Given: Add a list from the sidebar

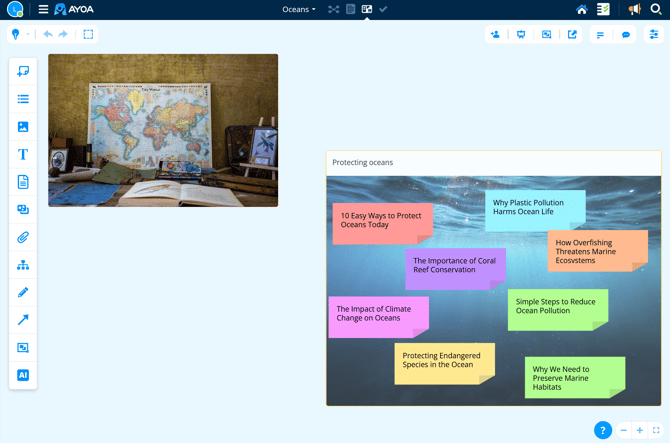Looking at the screenshot, I should click(23, 99).
